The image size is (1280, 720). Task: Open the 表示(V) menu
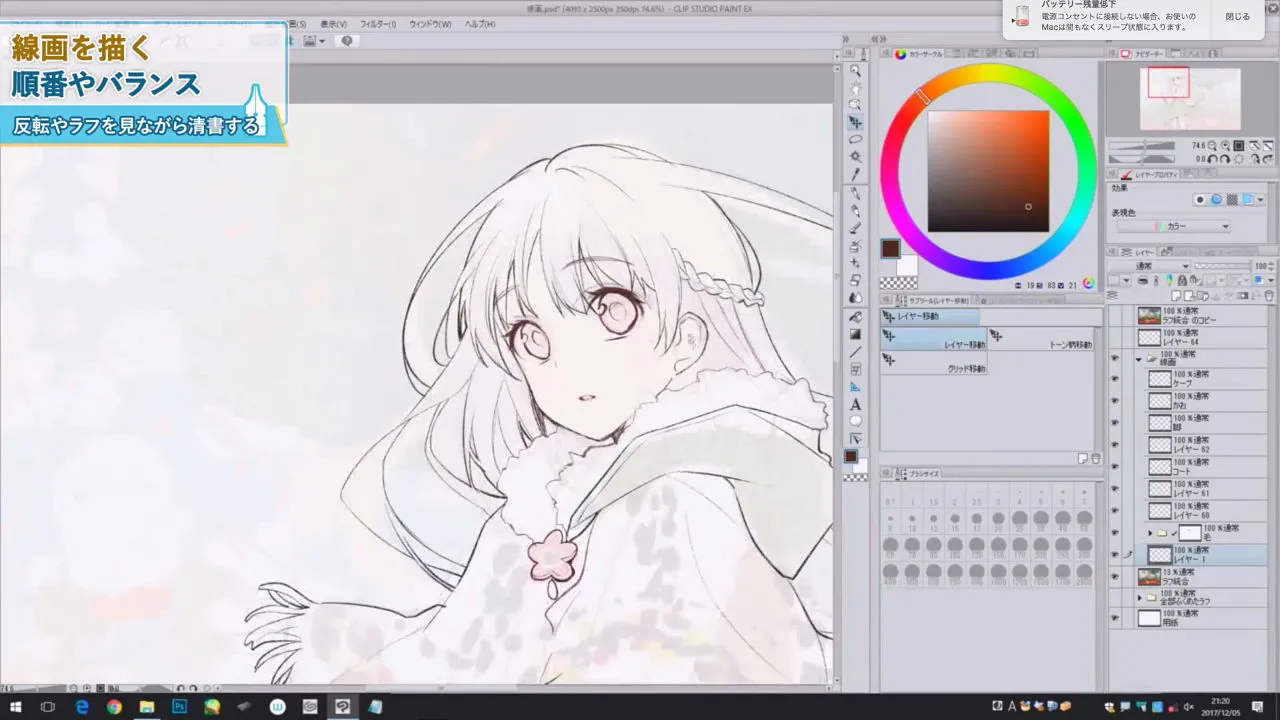click(x=334, y=24)
